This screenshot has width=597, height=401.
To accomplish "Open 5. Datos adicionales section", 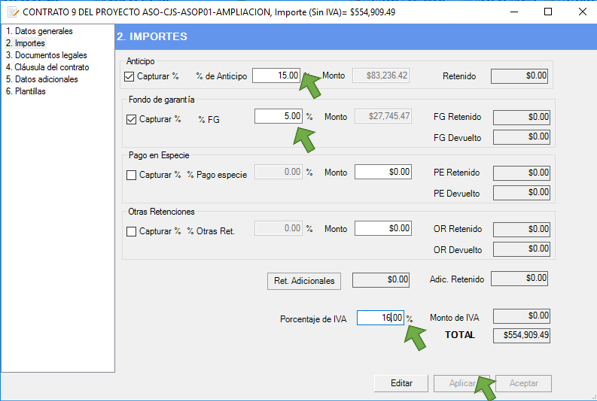I will [42, 79].
